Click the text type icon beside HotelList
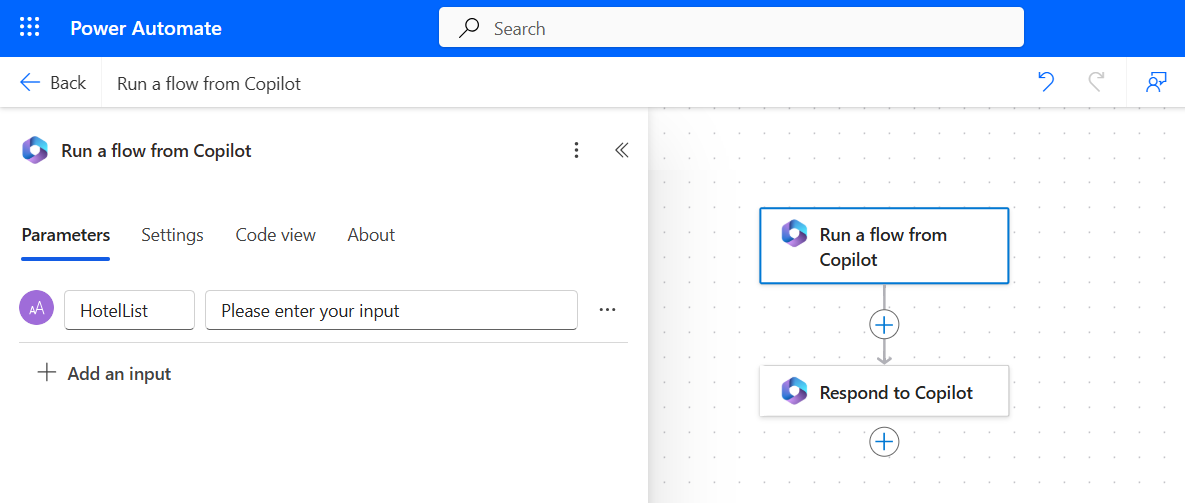The image size is (1185, 503). click(37, 310)
